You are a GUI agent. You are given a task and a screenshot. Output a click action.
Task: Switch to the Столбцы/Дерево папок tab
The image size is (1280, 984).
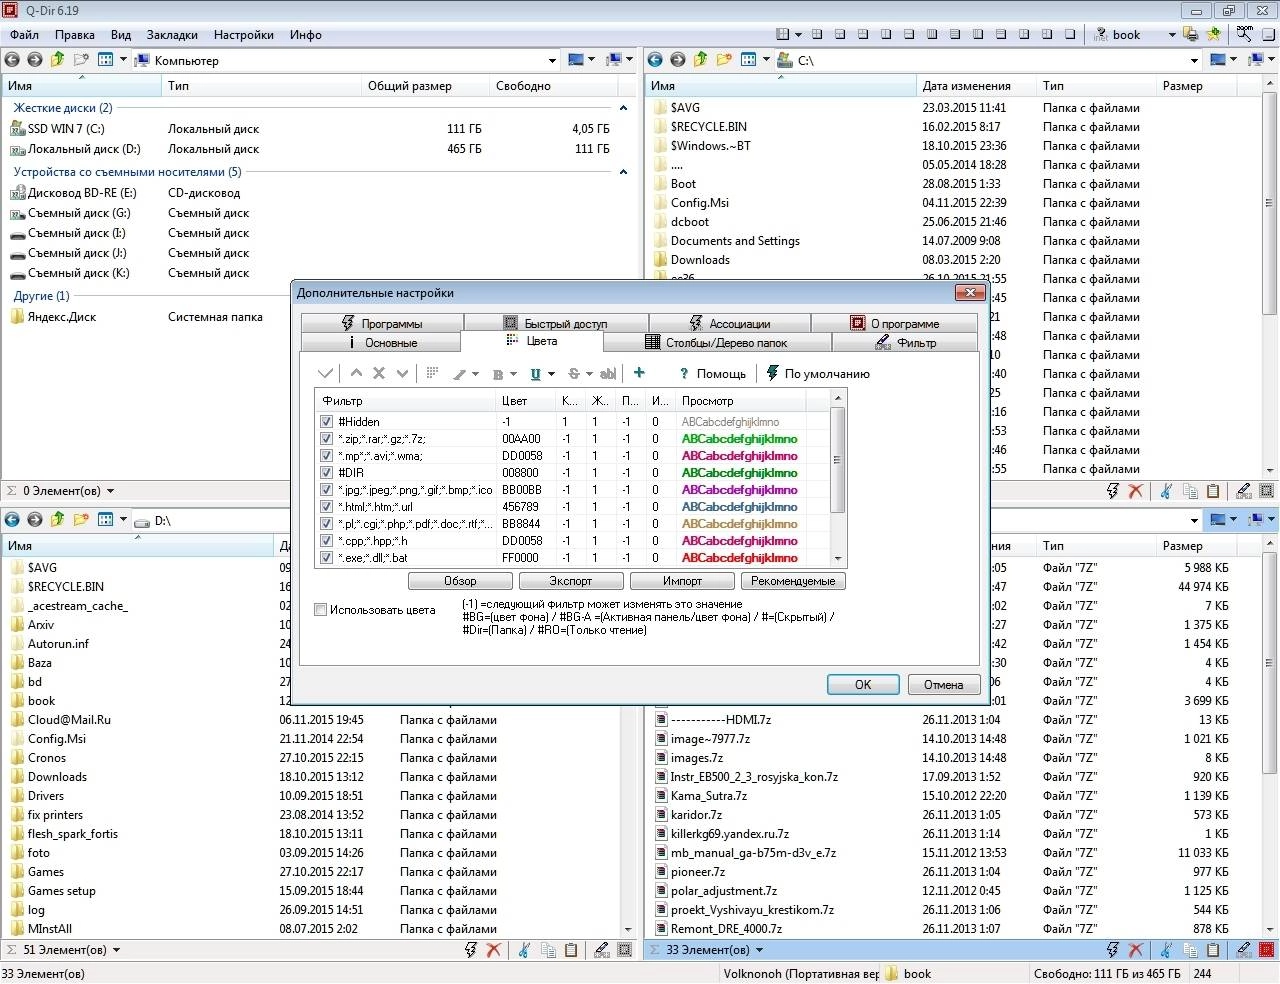(717, 342)
